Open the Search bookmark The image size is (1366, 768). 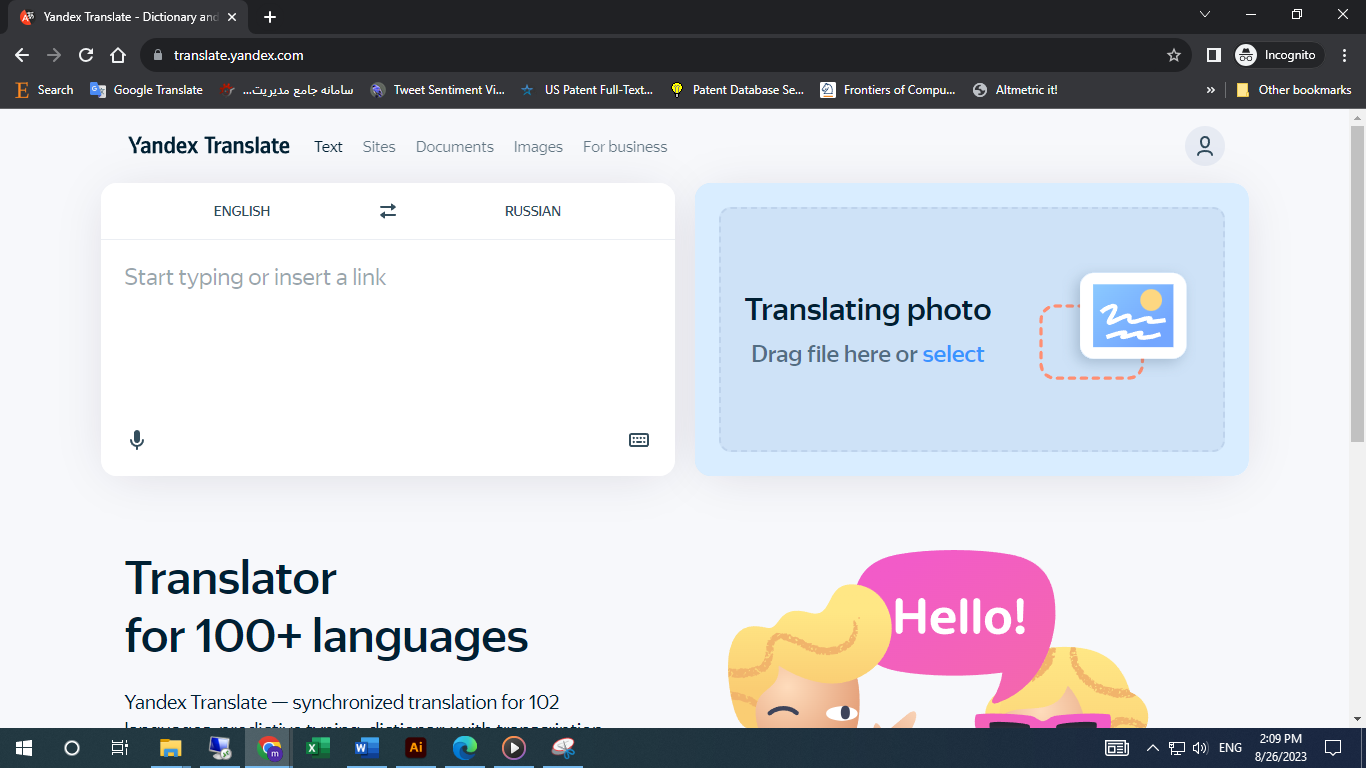tap(45, 90)
